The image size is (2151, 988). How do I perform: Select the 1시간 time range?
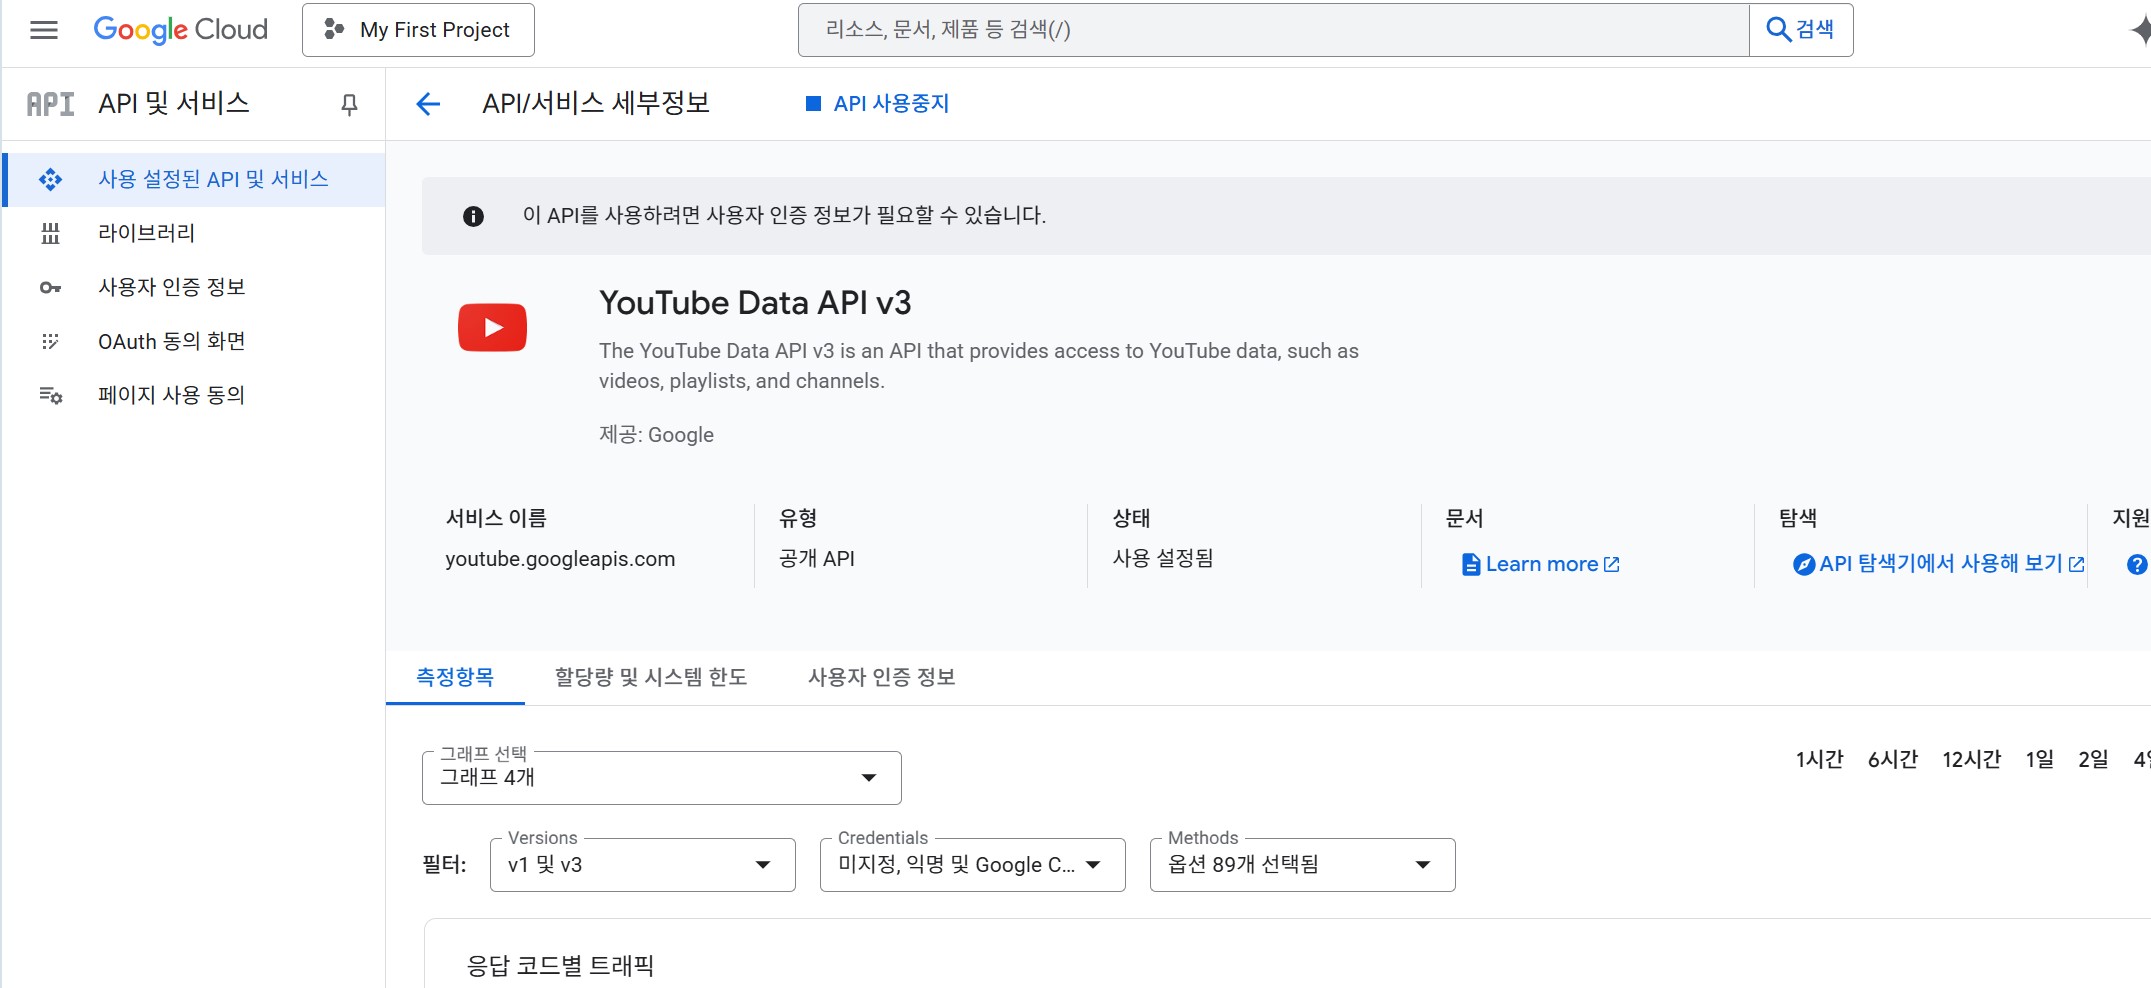click(1819, 760)
